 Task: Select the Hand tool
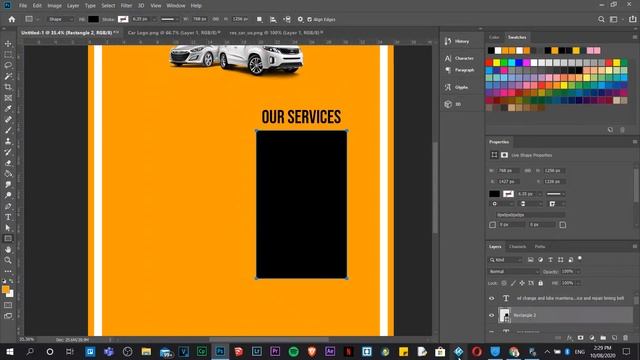coord(8,249)
